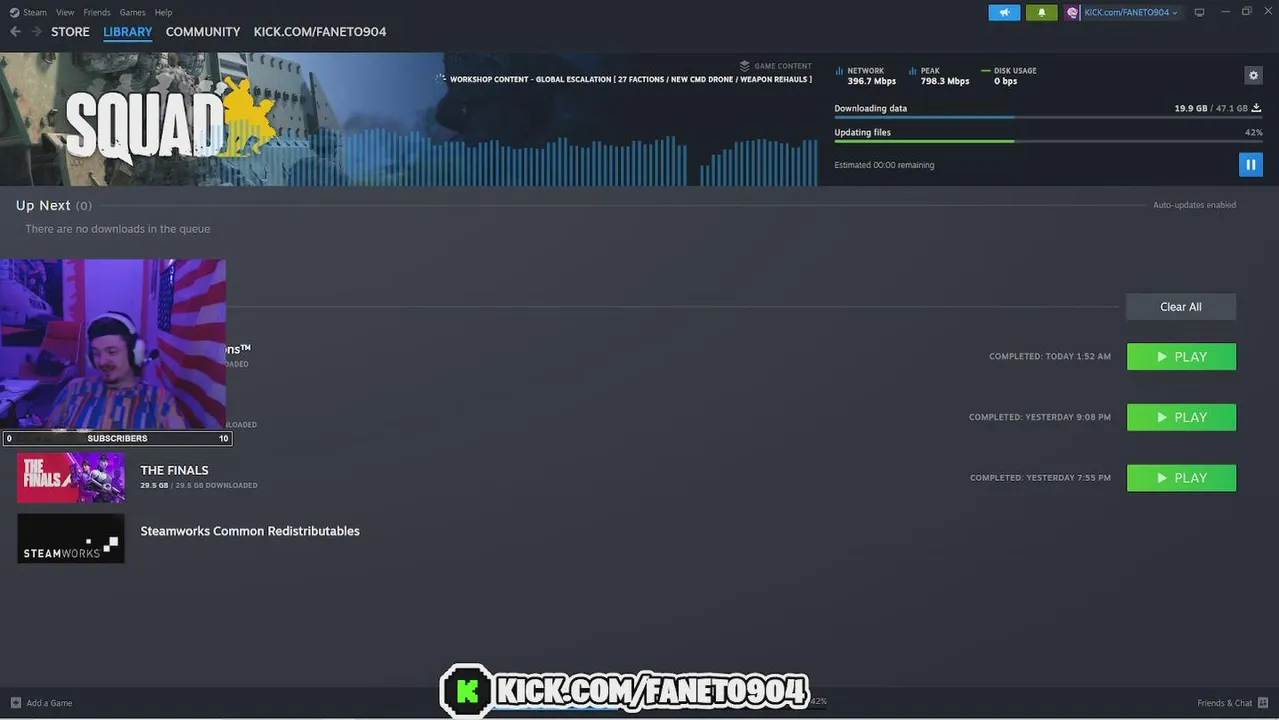Open the View menu
This screenshot has width=1279, height=720.
point(65,12)
